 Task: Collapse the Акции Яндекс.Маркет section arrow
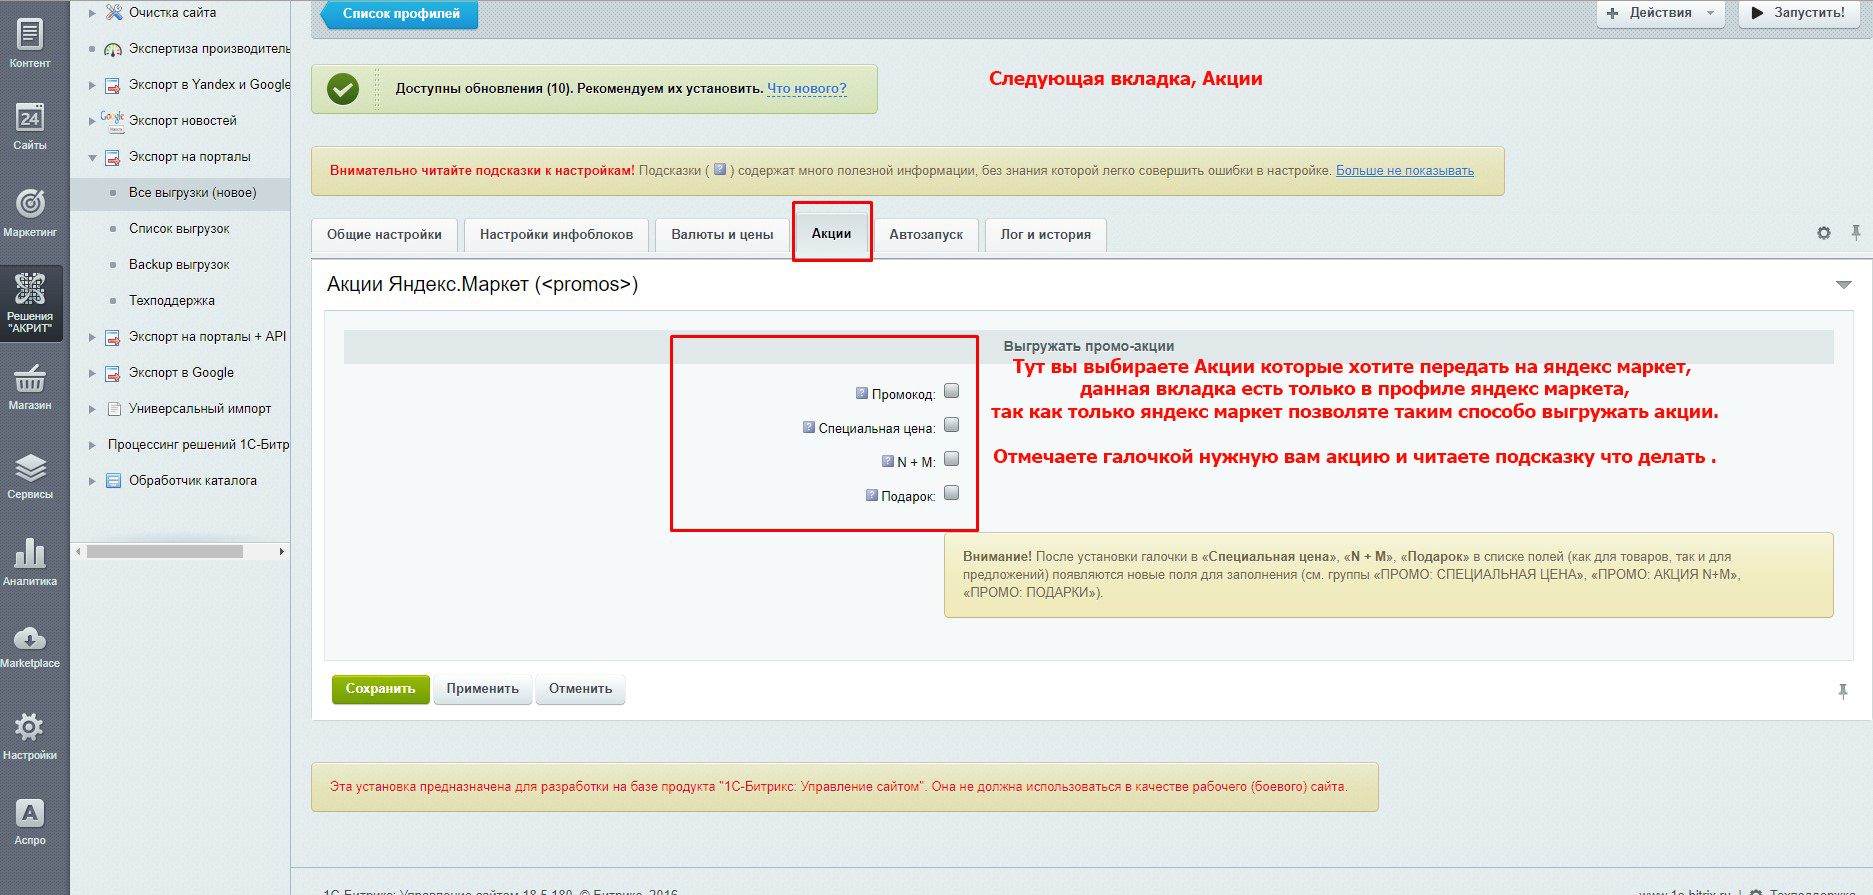tap(1843, 285)
